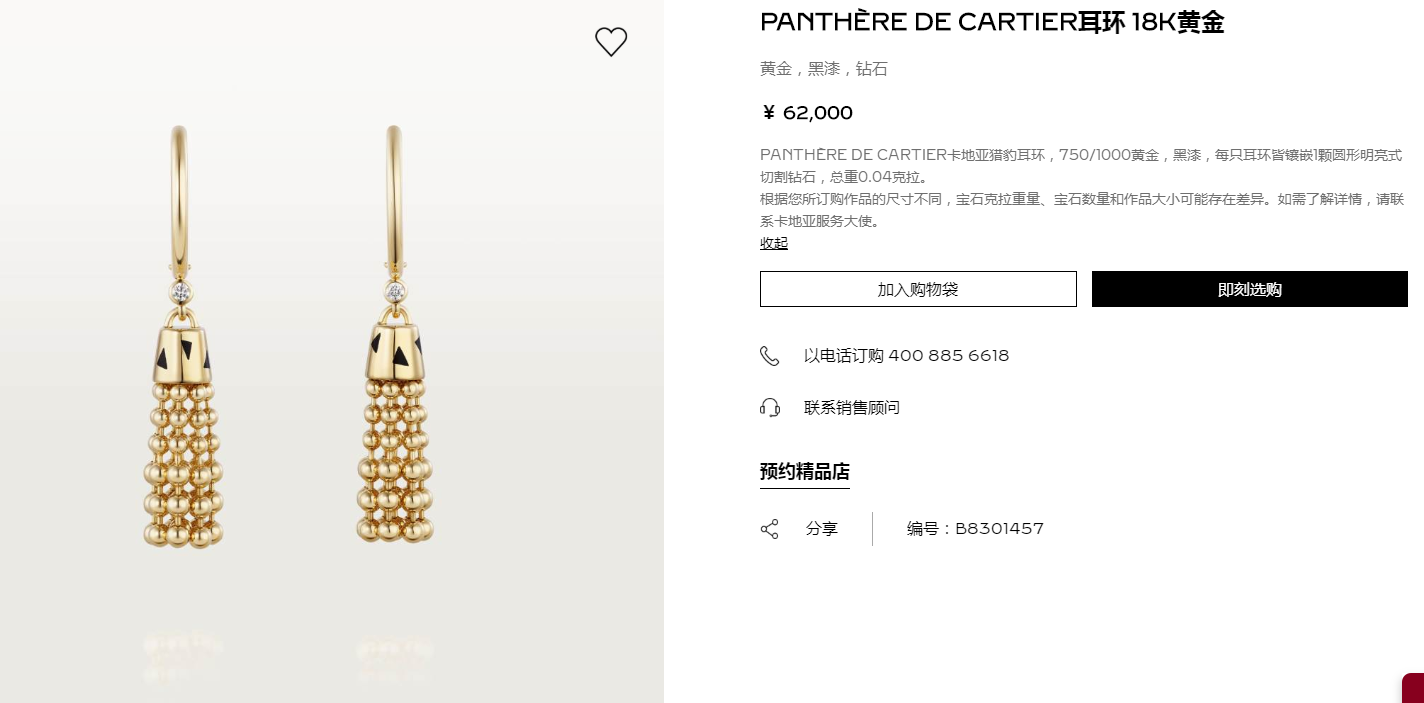The height and width of the screenshot is (703, 1424).
Task: Click the product description paragraph
Action: (1083, 188)
